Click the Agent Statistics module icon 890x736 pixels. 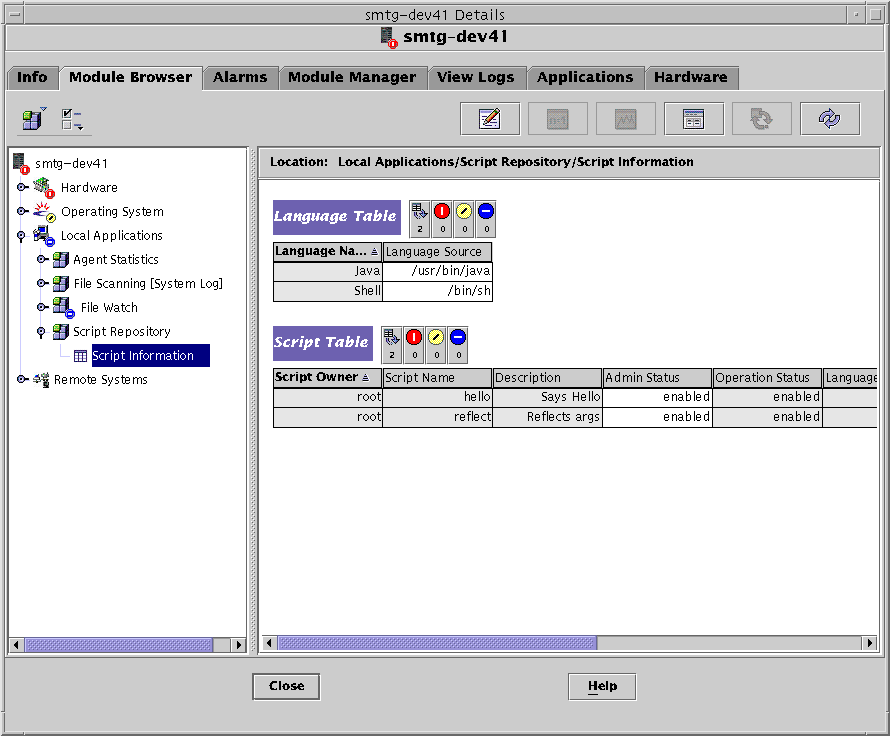point(61,259)
